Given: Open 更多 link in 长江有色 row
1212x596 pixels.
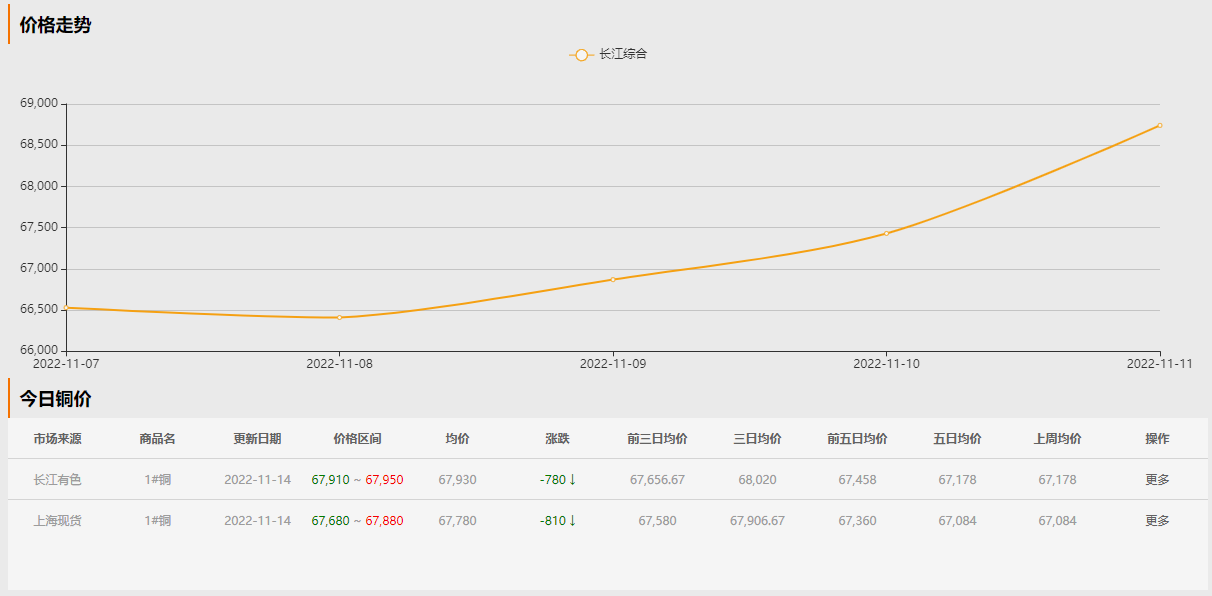Looking at the screenshot, I should coord(1157,480).
